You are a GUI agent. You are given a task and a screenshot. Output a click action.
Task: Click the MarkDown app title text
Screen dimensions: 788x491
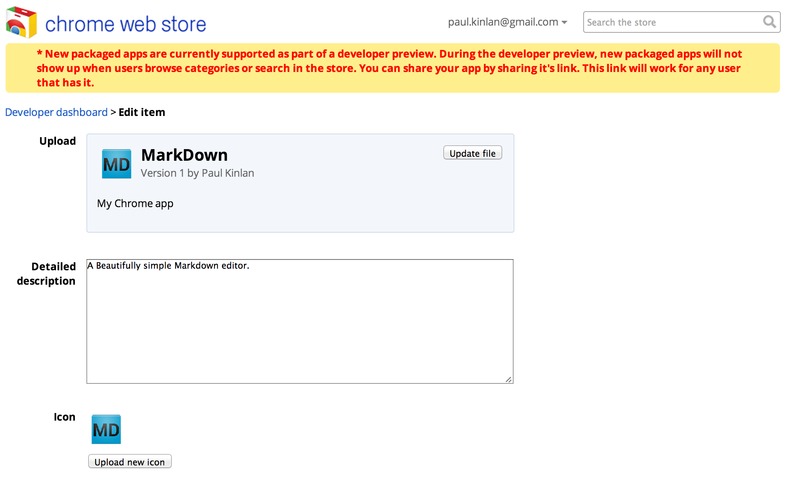tap(184, 155)
